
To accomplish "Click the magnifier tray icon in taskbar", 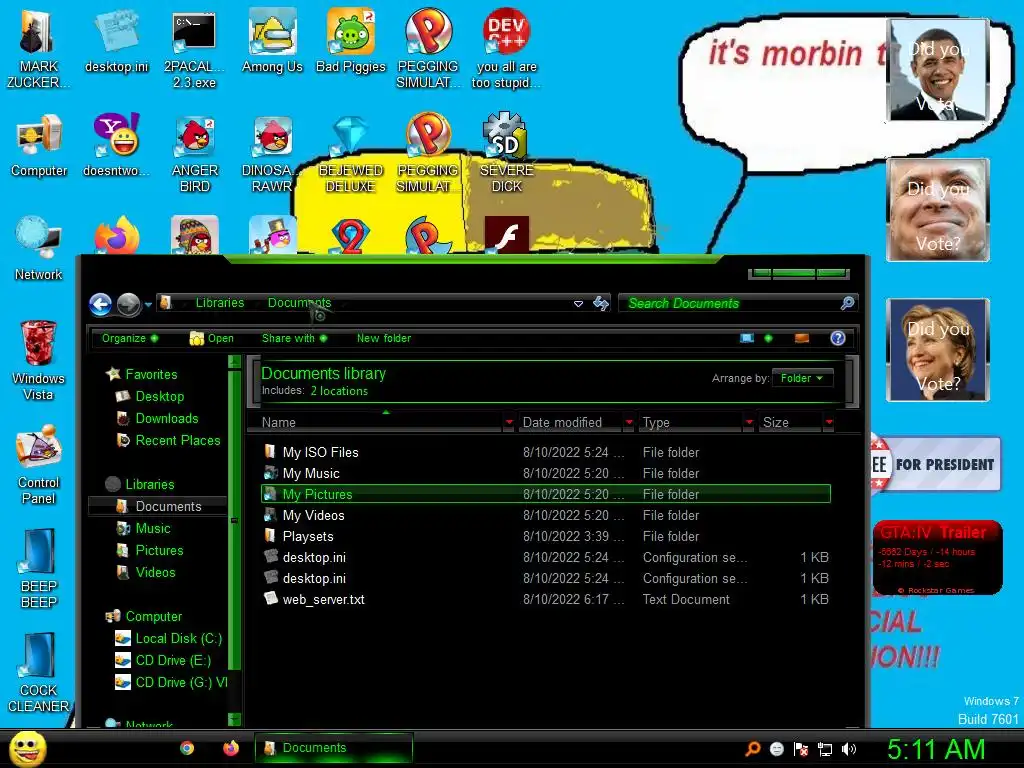I will coord(753,749).
